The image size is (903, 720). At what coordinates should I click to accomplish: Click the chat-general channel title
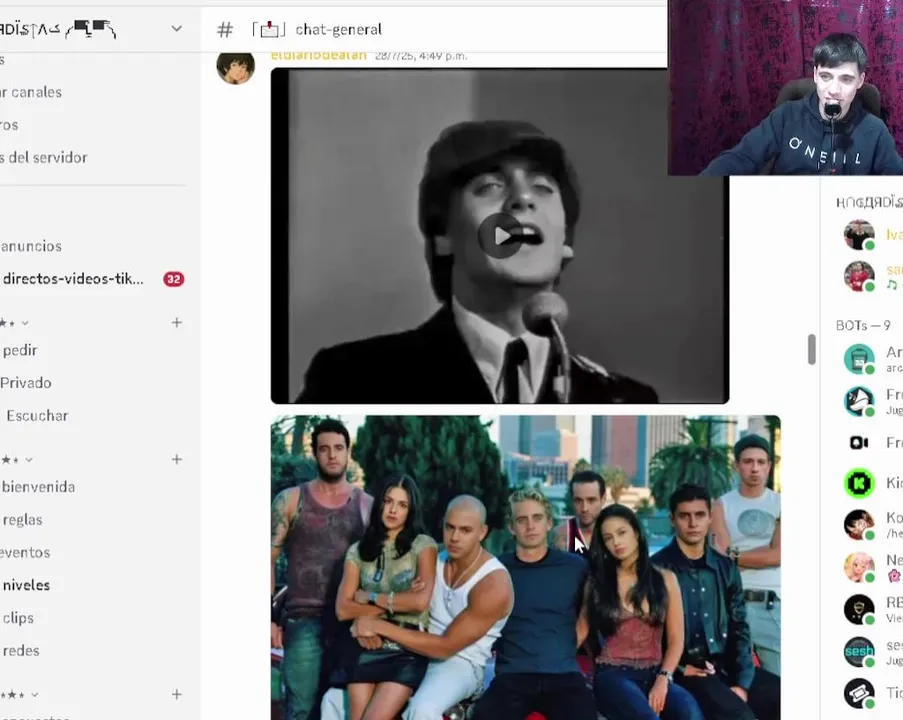[339, 29]
